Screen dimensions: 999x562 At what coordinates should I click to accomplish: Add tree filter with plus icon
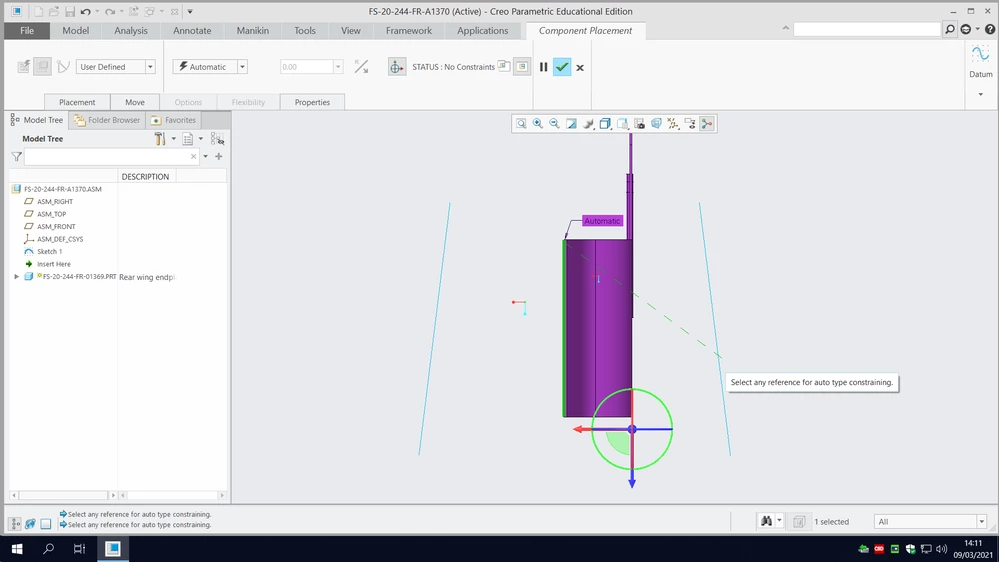pos(219,156)
